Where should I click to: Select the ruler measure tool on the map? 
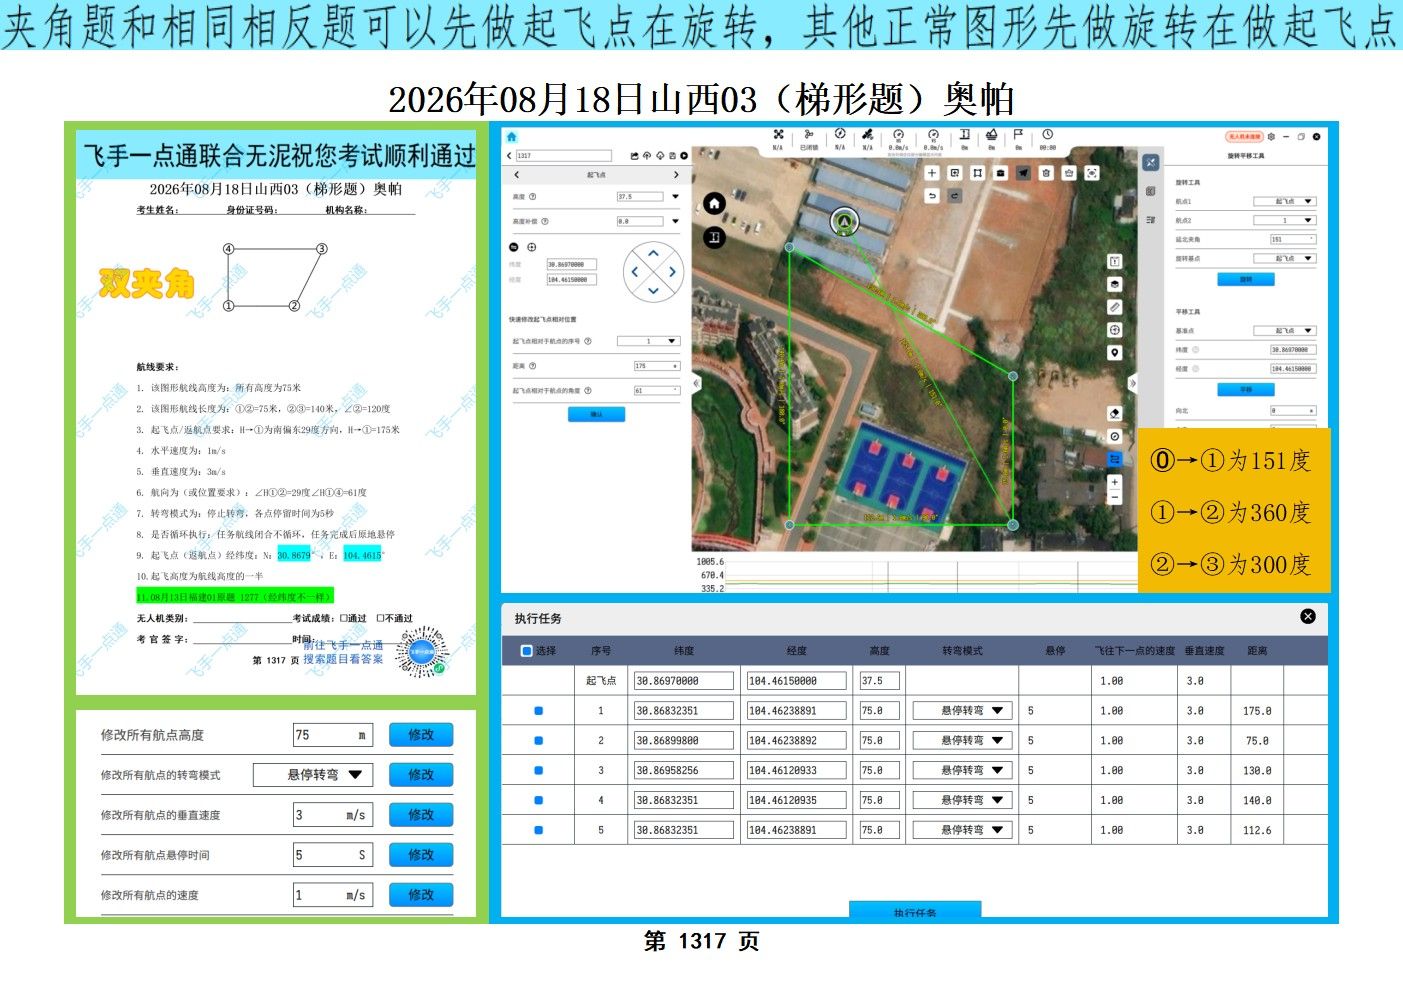pos(1115,307)
